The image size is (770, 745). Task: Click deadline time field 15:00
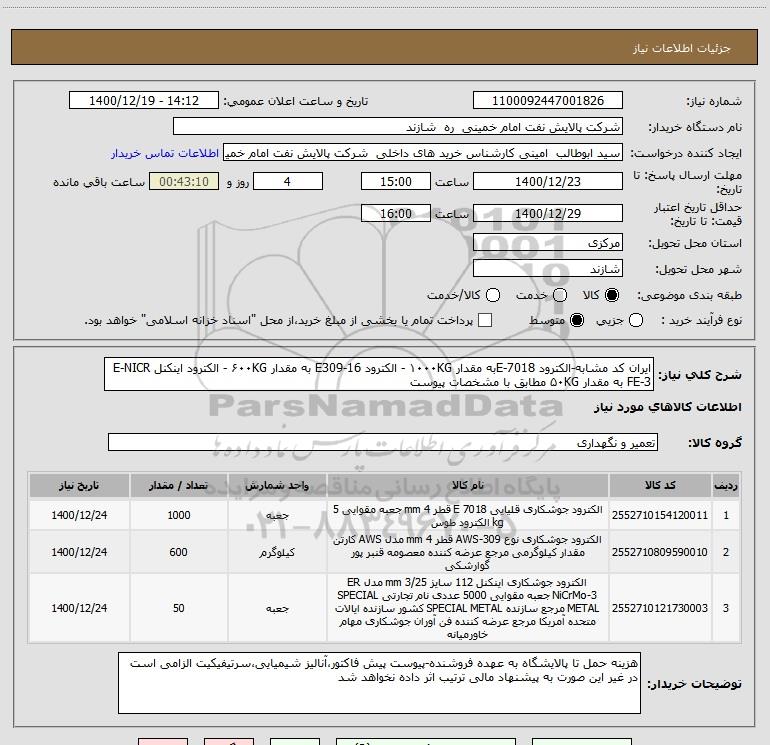[x=396, y=182]
